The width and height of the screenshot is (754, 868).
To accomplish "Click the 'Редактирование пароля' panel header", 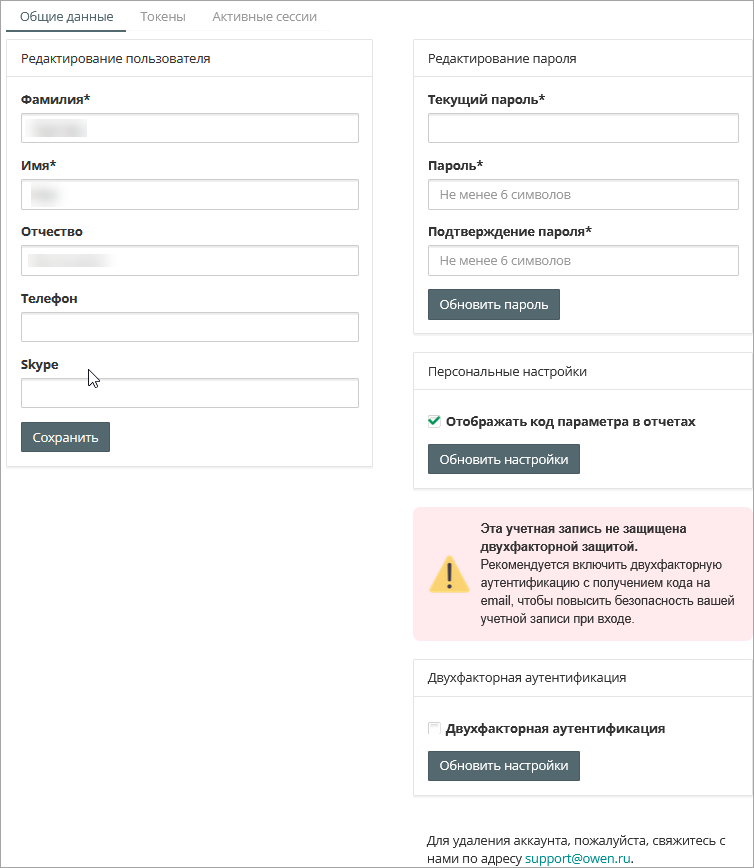I will pyautogui.click(x=502, y=59).
